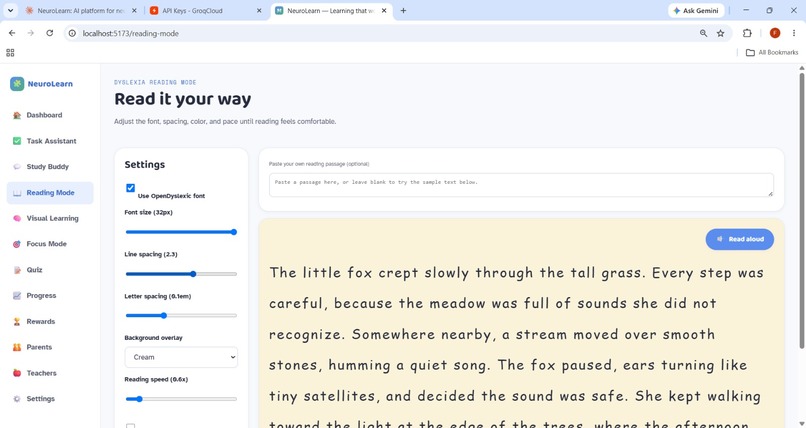Open the tab search dropdown arrow
806x428 pixels.
tap(10, 10)
